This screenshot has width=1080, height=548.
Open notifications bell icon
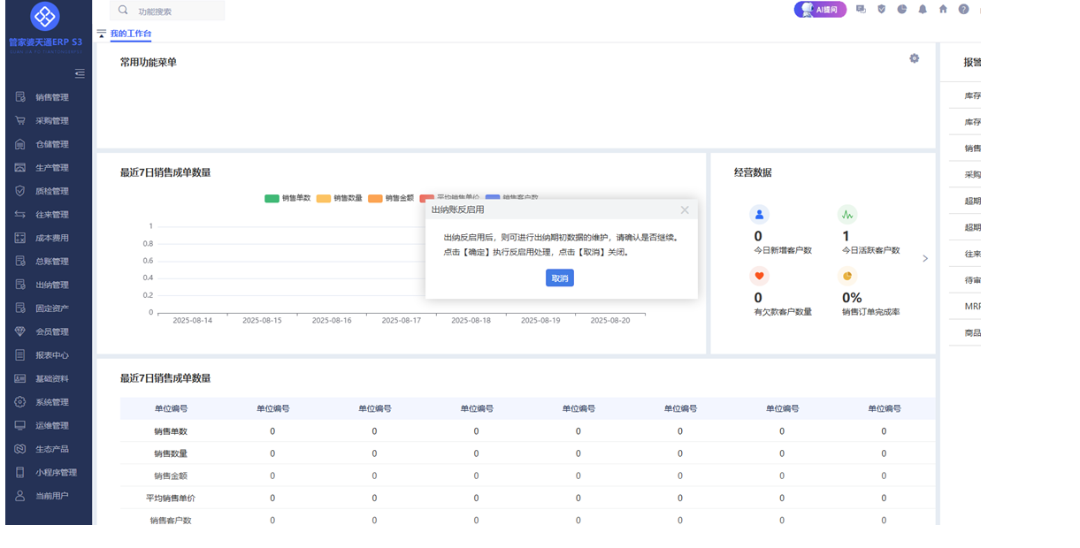pos(922,10)
